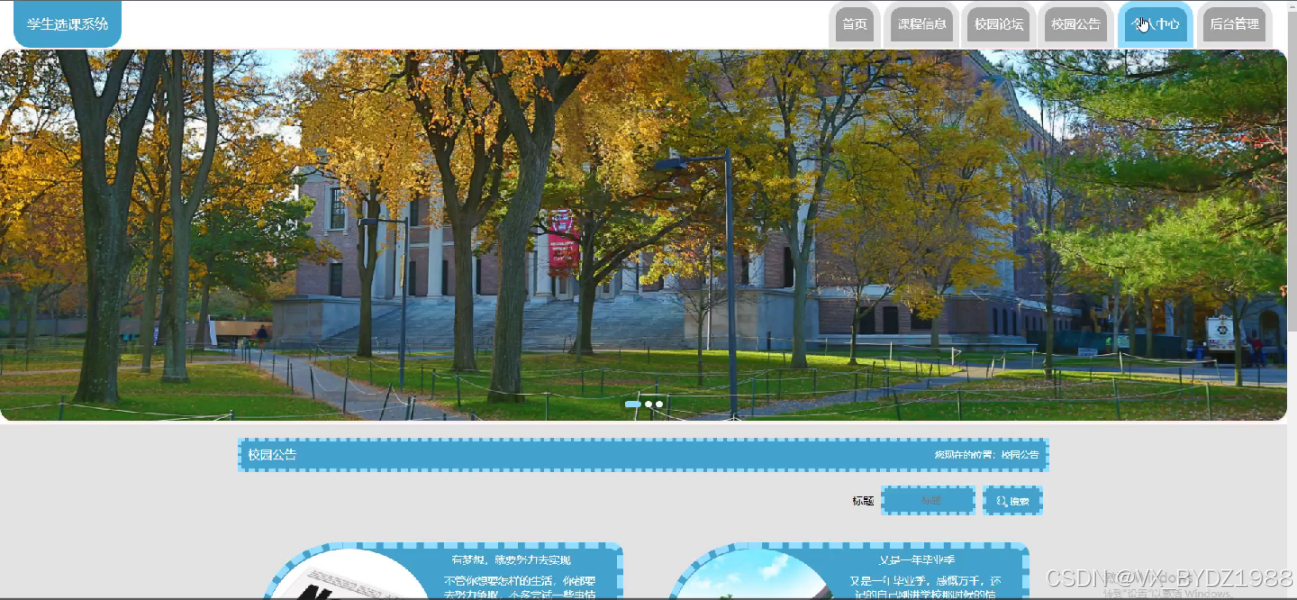Open announcement titled 有梦想，就要努力去实现

click(x=511, y=560)
